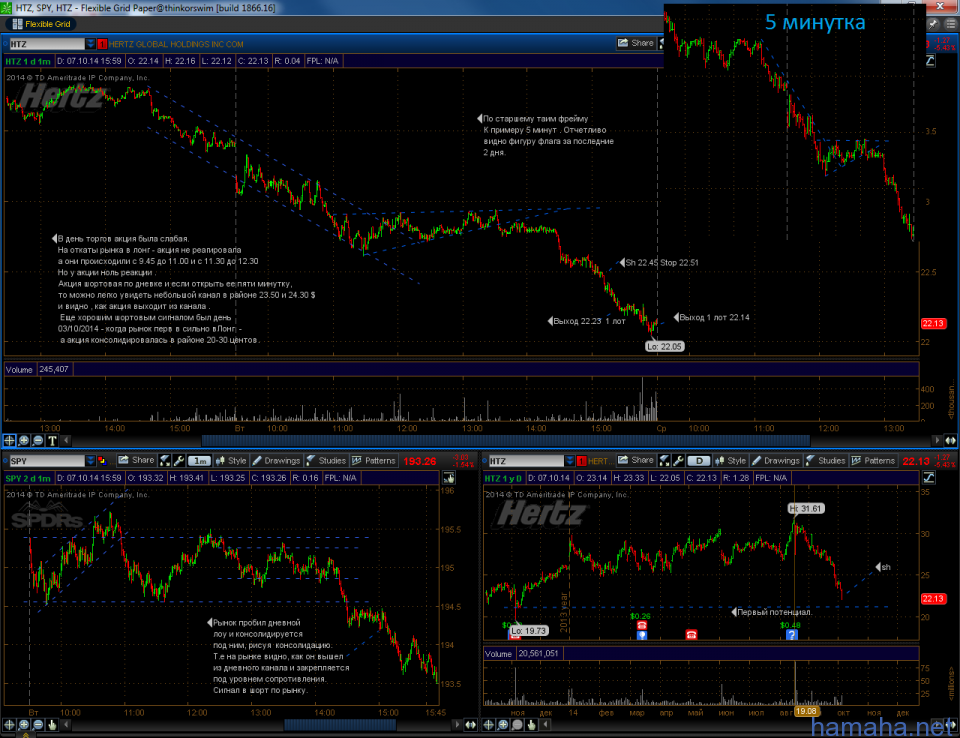Open the Style menu in SPY chart
Image resolution: width=960 pixels, height=738 pixels.
tap(231, 461)
